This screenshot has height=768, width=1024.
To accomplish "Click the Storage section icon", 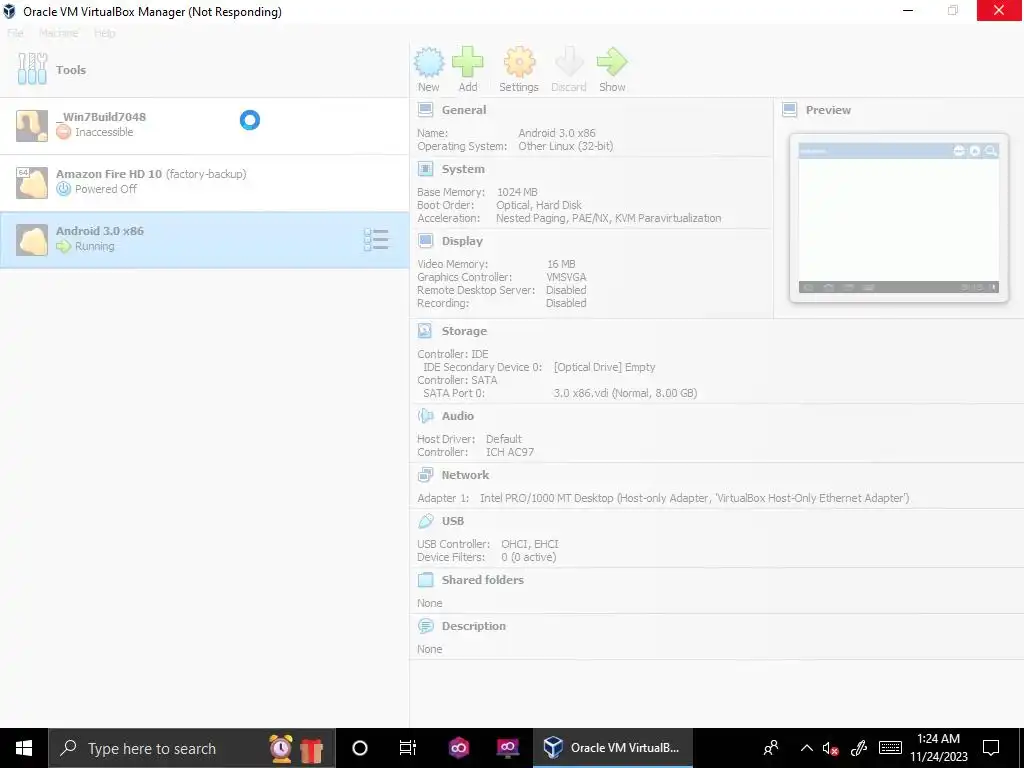I will (425, 331).
